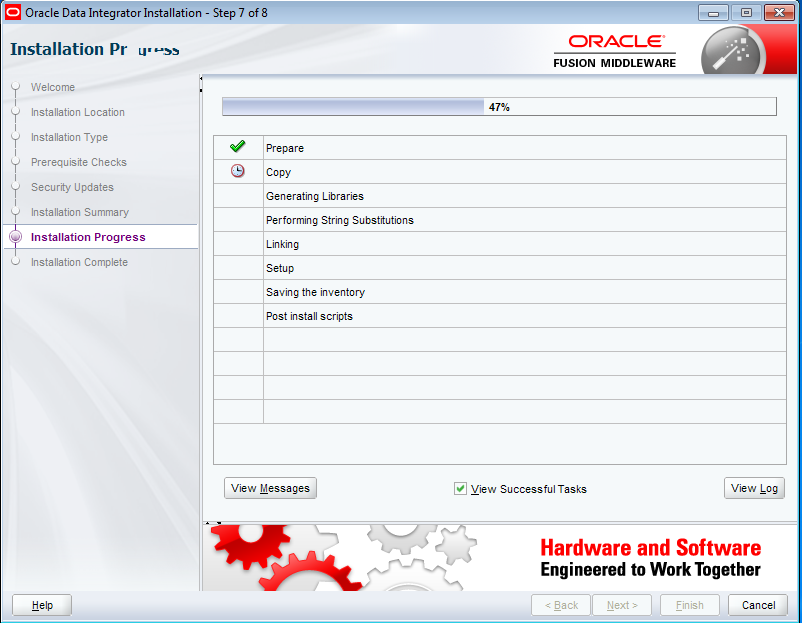
Task: Click the disabled Back button
Action: [x=561, y=605]
